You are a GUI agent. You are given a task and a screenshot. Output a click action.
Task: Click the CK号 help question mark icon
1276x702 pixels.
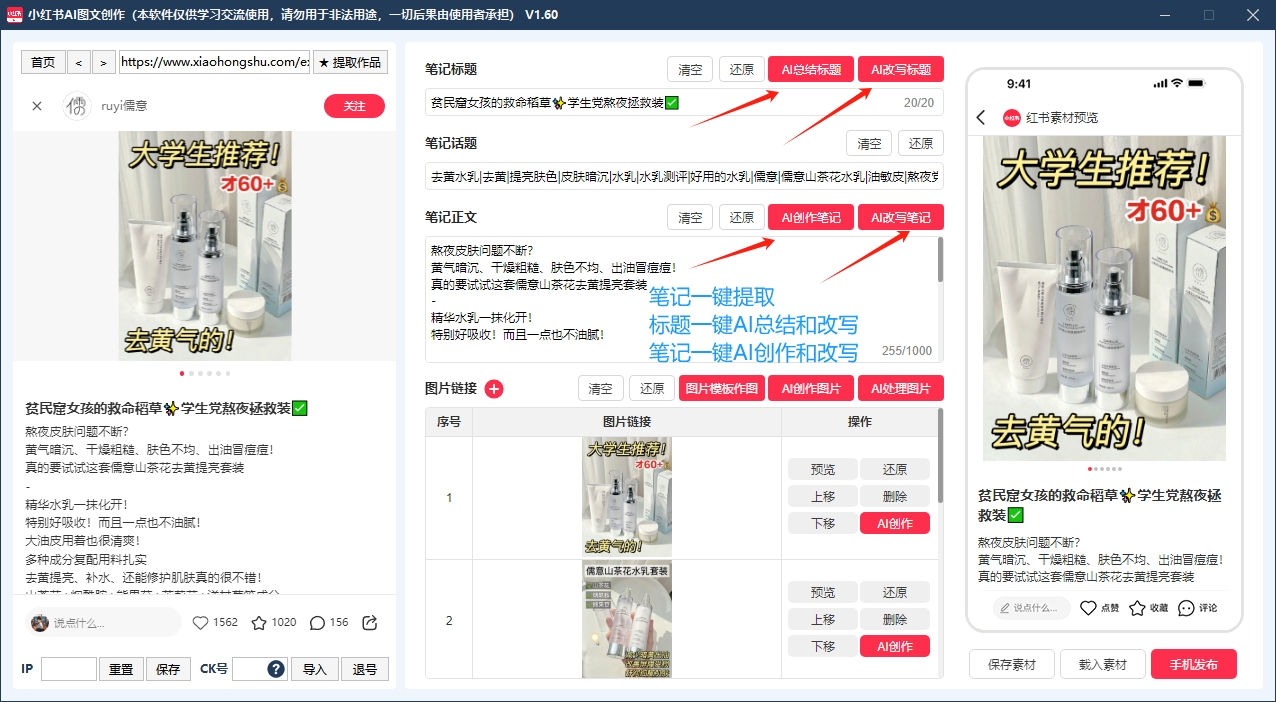276,669
